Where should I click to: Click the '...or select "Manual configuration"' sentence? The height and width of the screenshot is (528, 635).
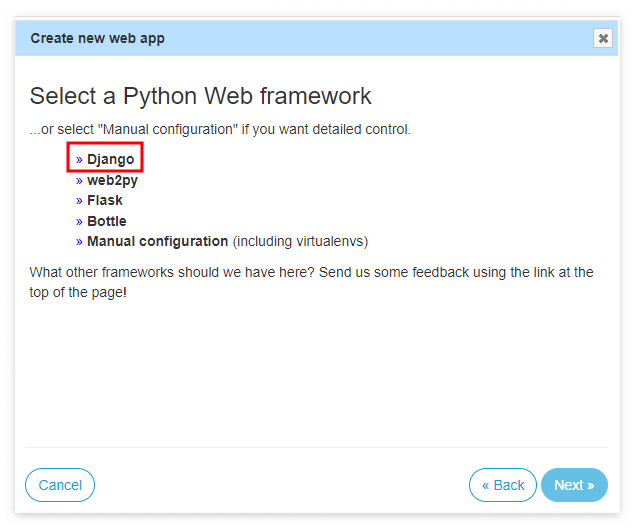[220, 130]
